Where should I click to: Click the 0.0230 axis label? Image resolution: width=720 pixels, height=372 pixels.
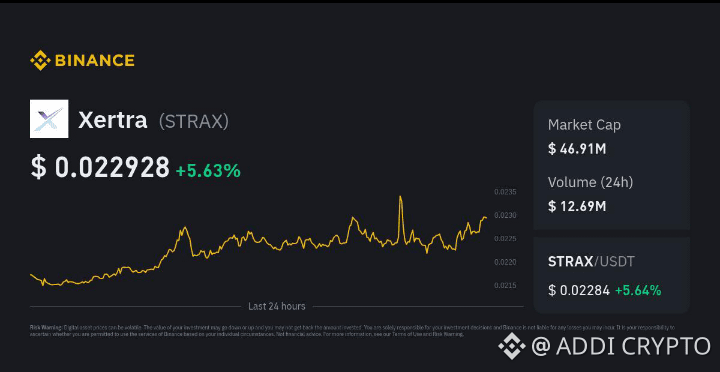505,215
